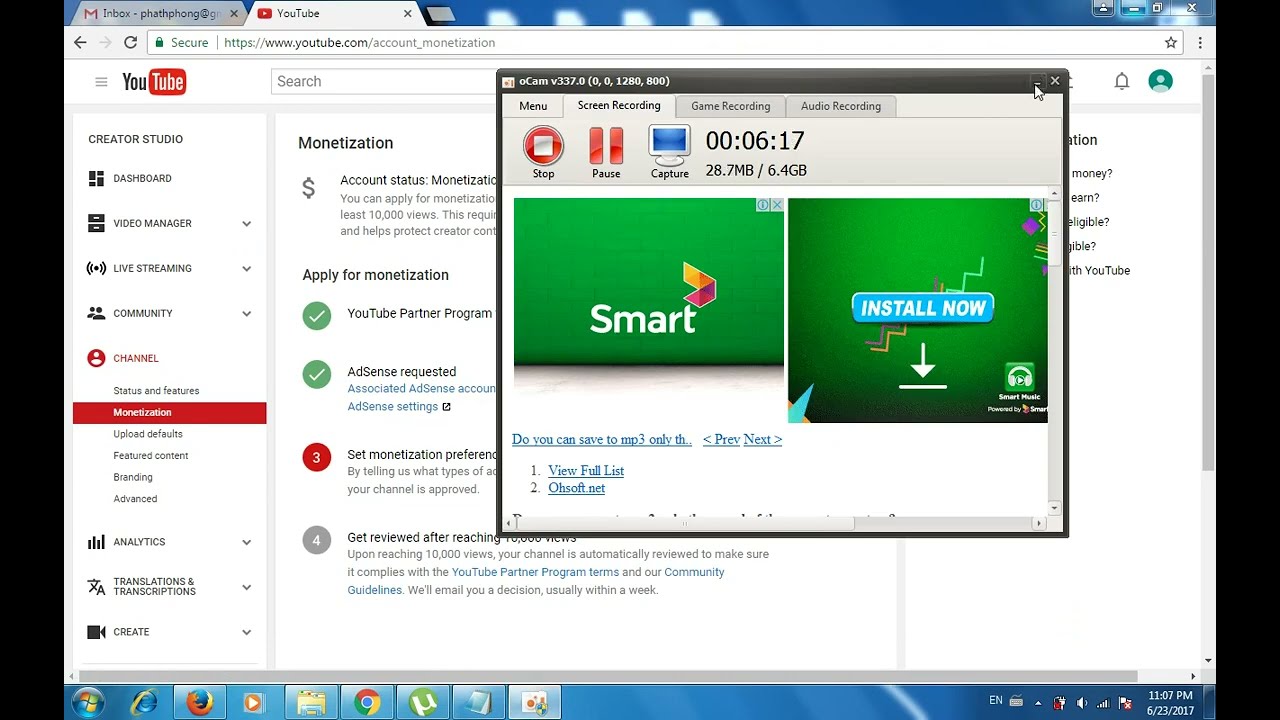The width and height of the screenshot is (1280, 720).
Task: Open DASHBOARD in Creator Studio sidebar
Action: [142, 178]
